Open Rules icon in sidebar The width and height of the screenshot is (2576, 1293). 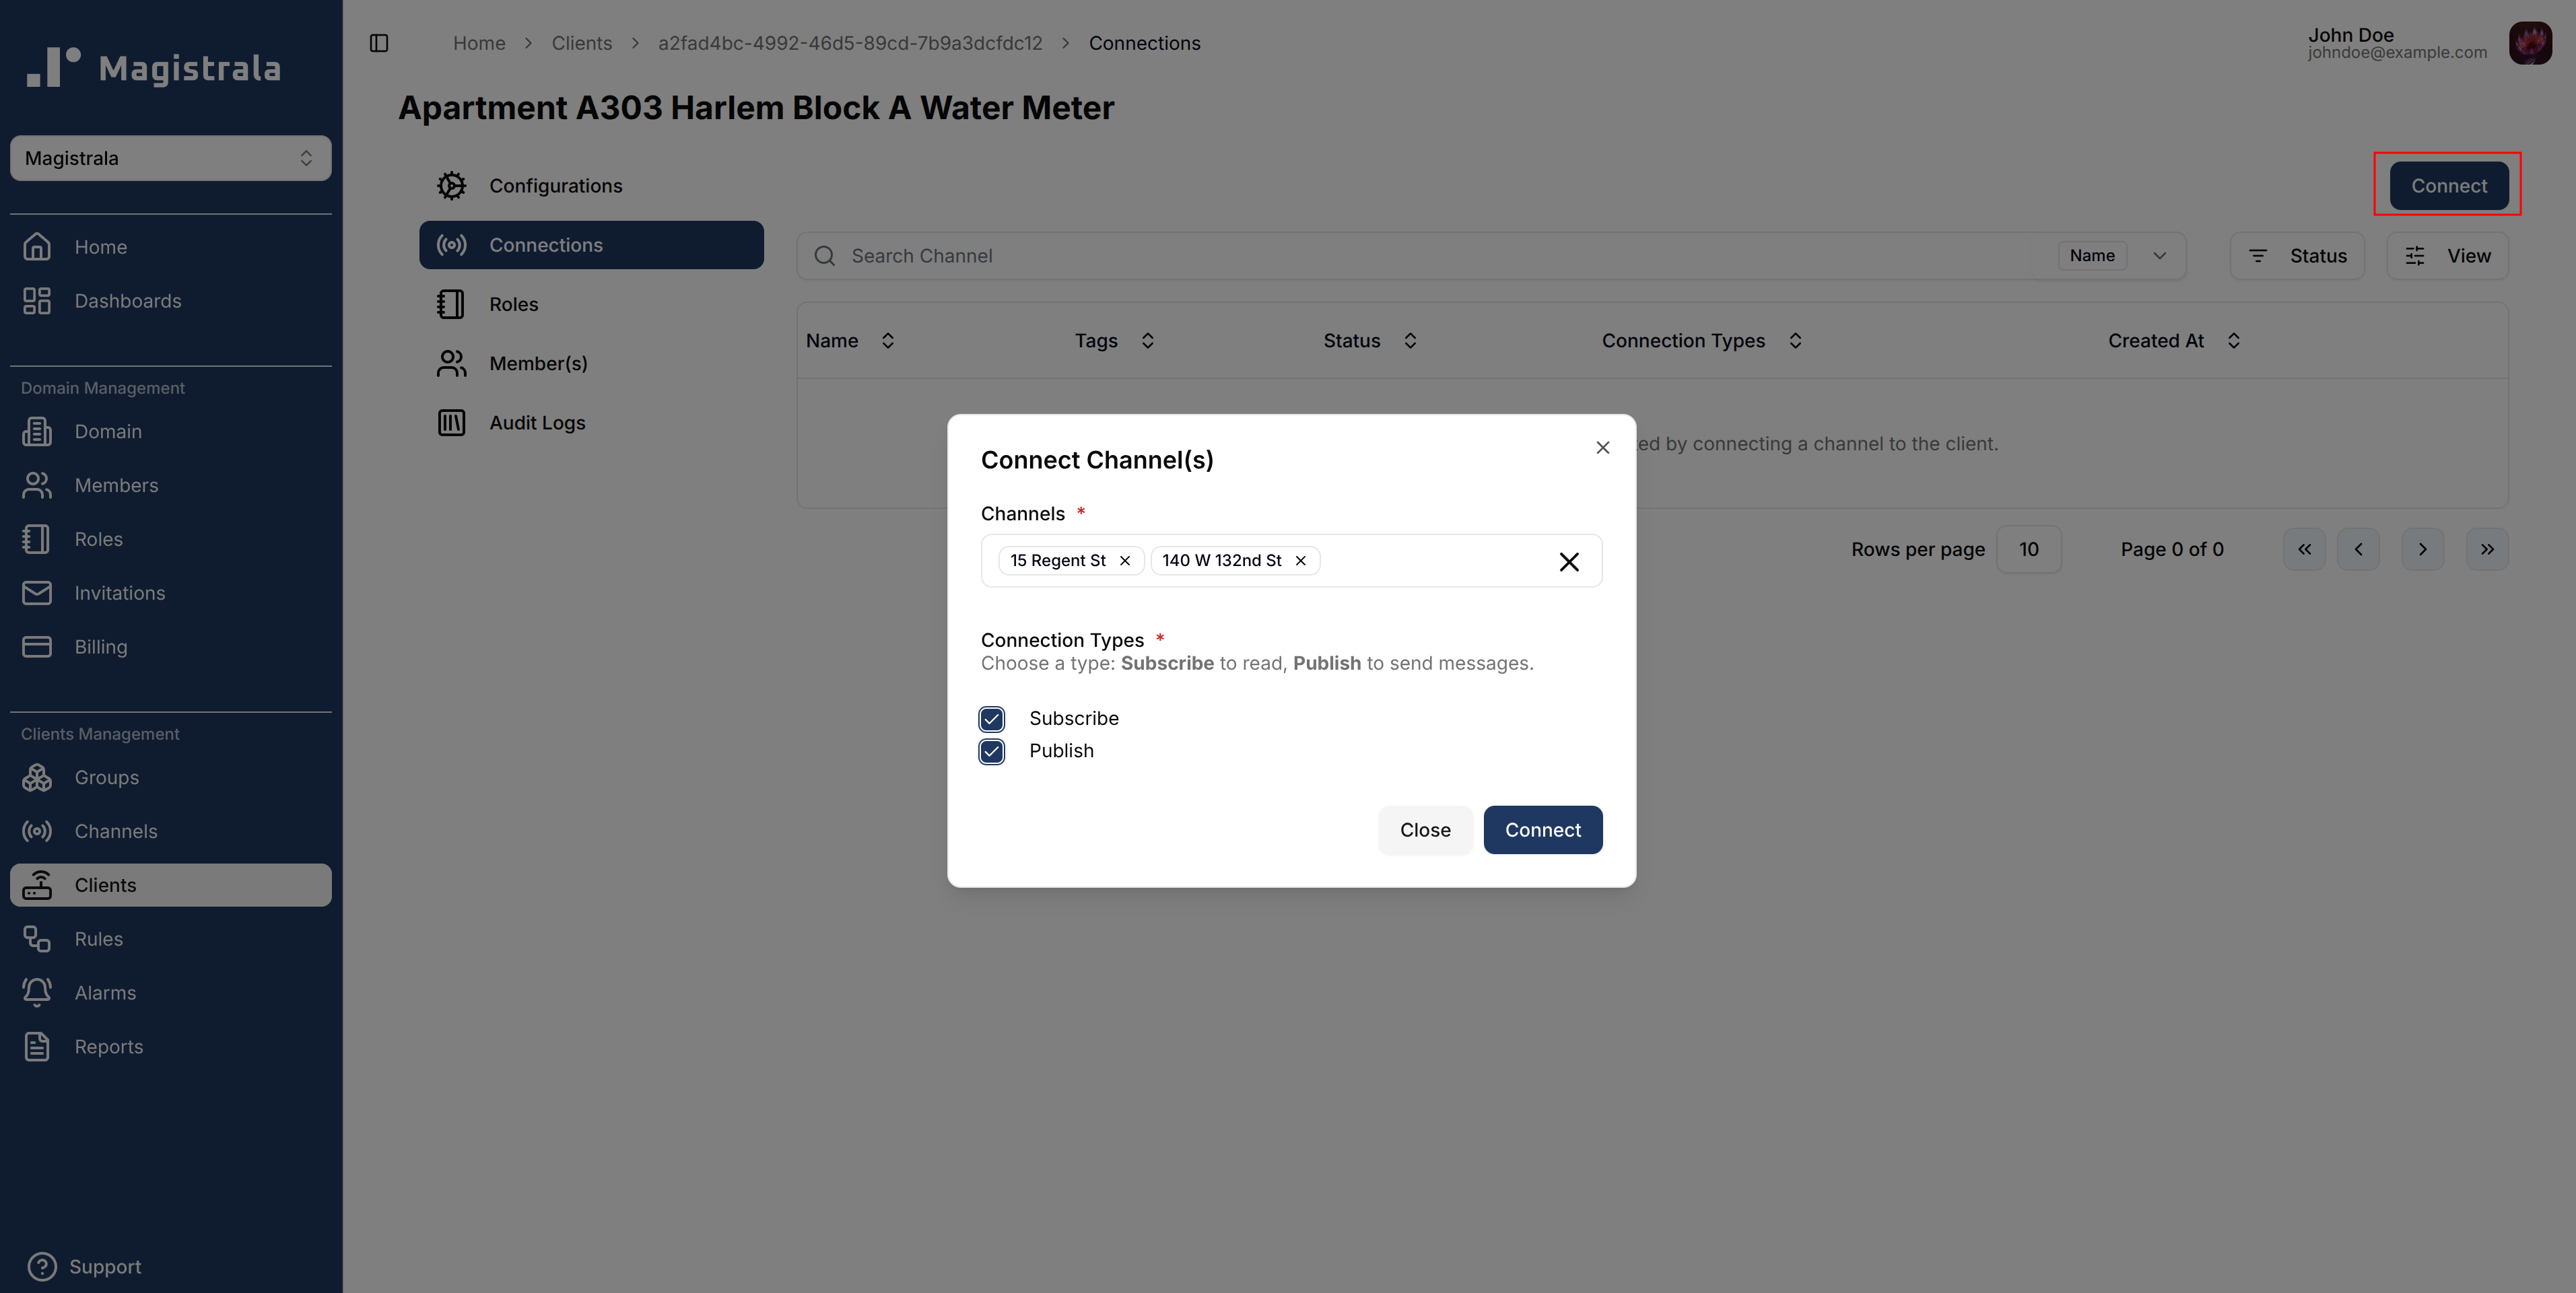pos(37,938)
